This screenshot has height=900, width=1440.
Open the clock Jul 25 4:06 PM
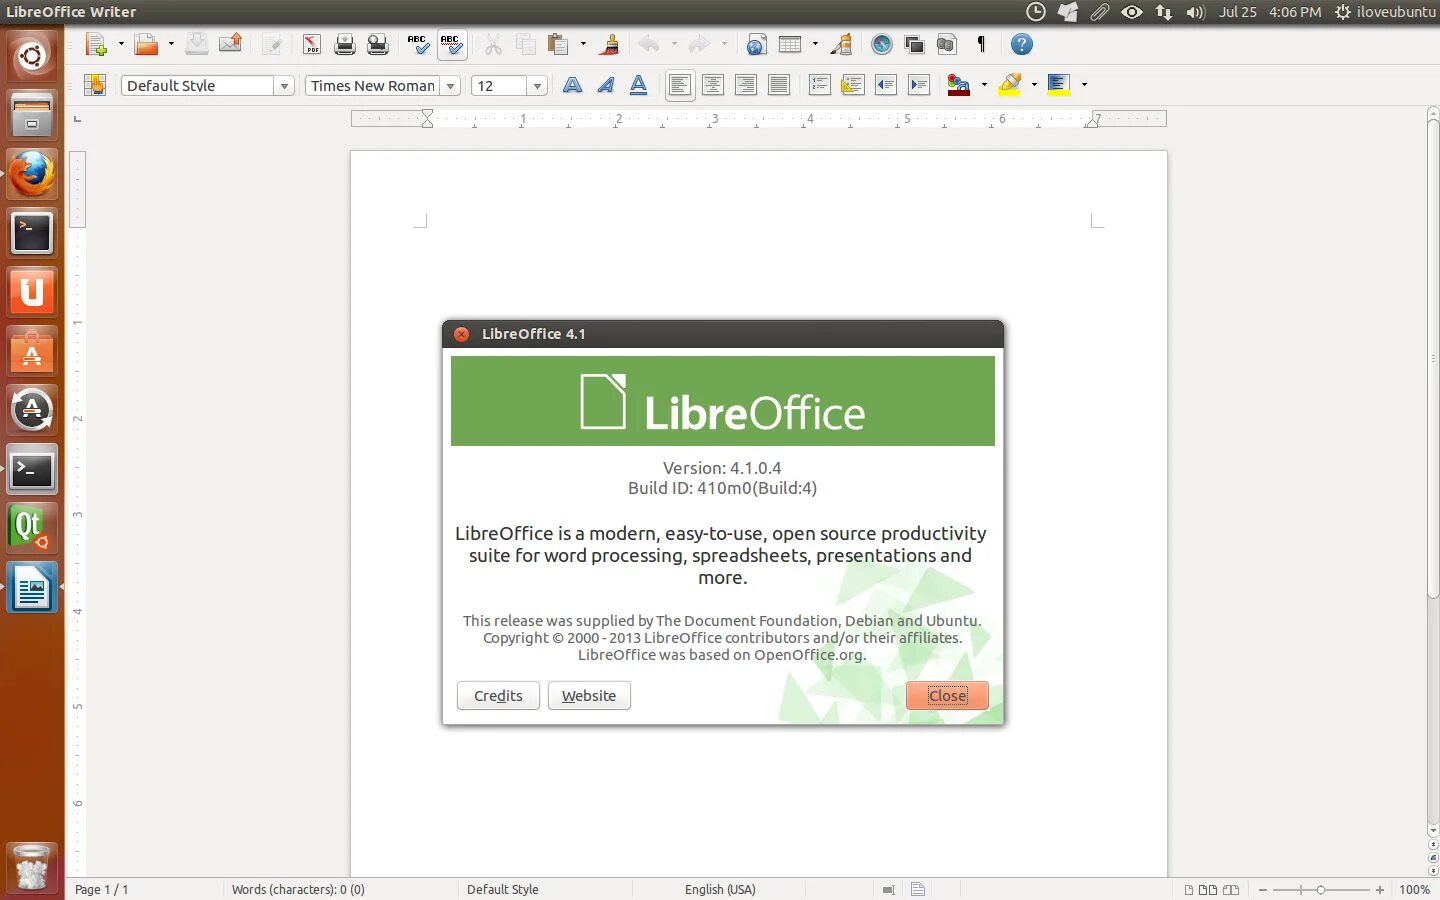(x=1270, y=12)
